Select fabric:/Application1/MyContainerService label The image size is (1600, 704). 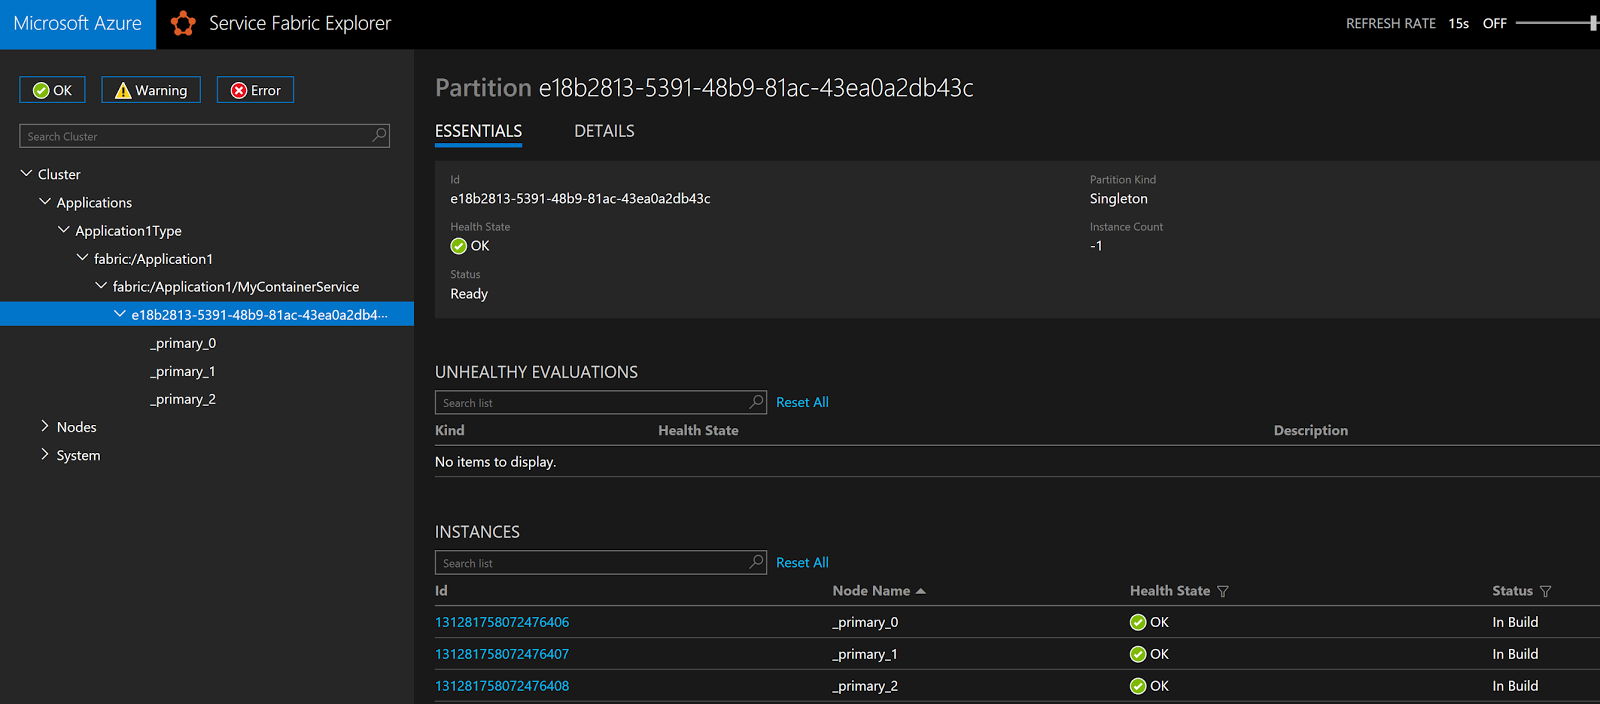coord(236,287)
